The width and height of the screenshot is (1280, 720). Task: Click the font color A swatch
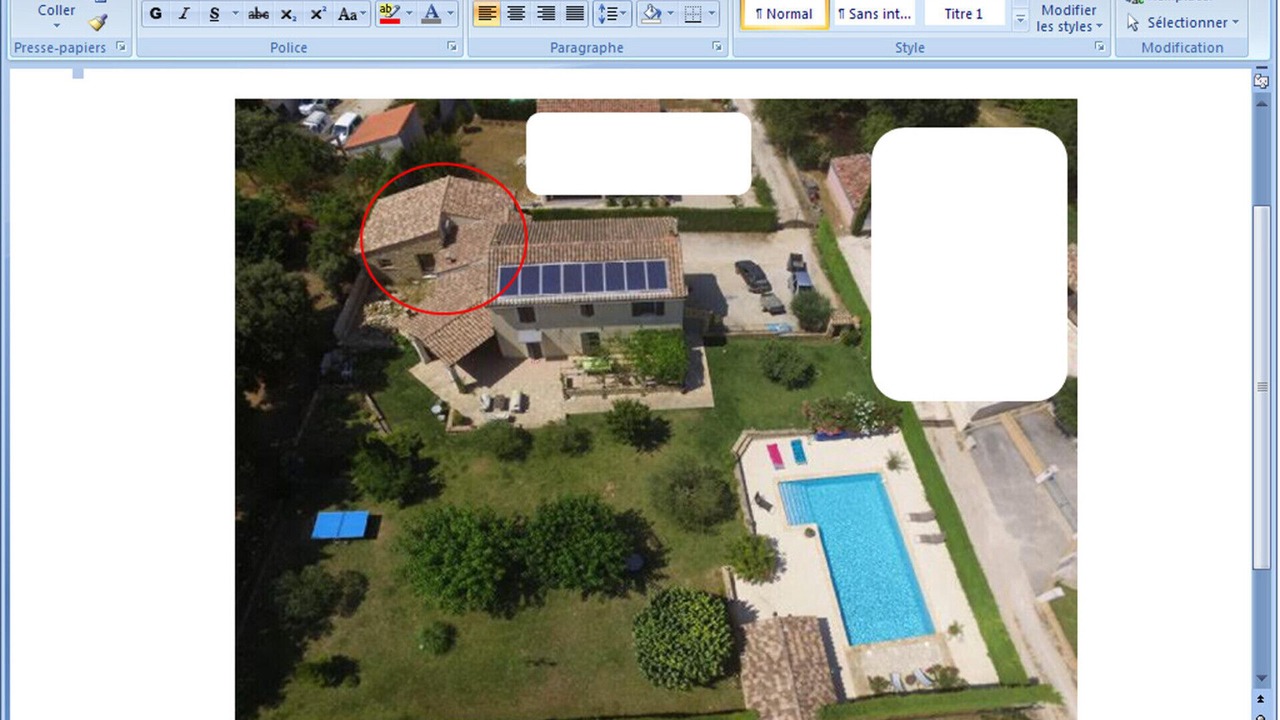(431, 14)
